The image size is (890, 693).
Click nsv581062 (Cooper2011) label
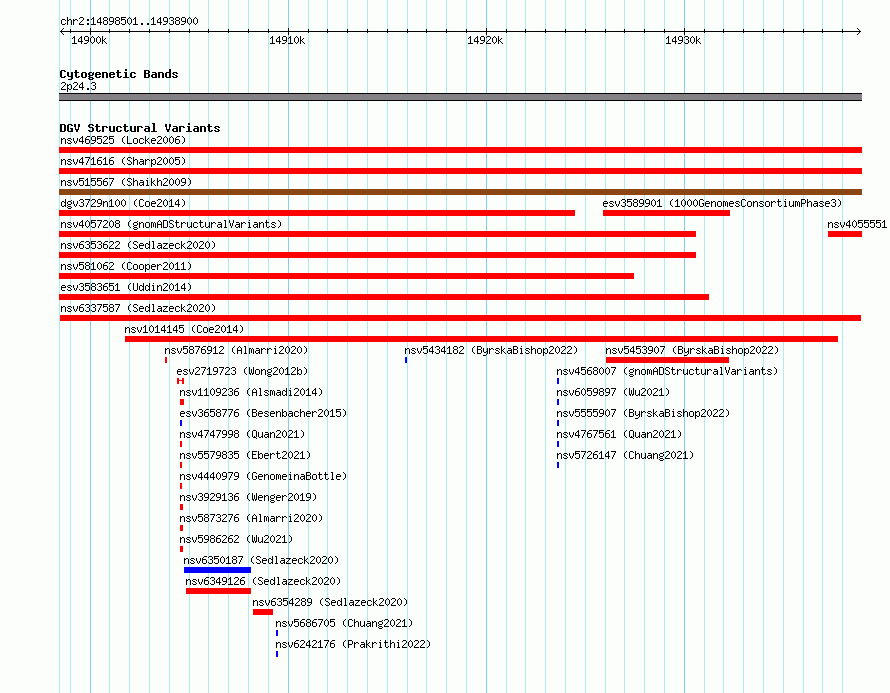126,266
